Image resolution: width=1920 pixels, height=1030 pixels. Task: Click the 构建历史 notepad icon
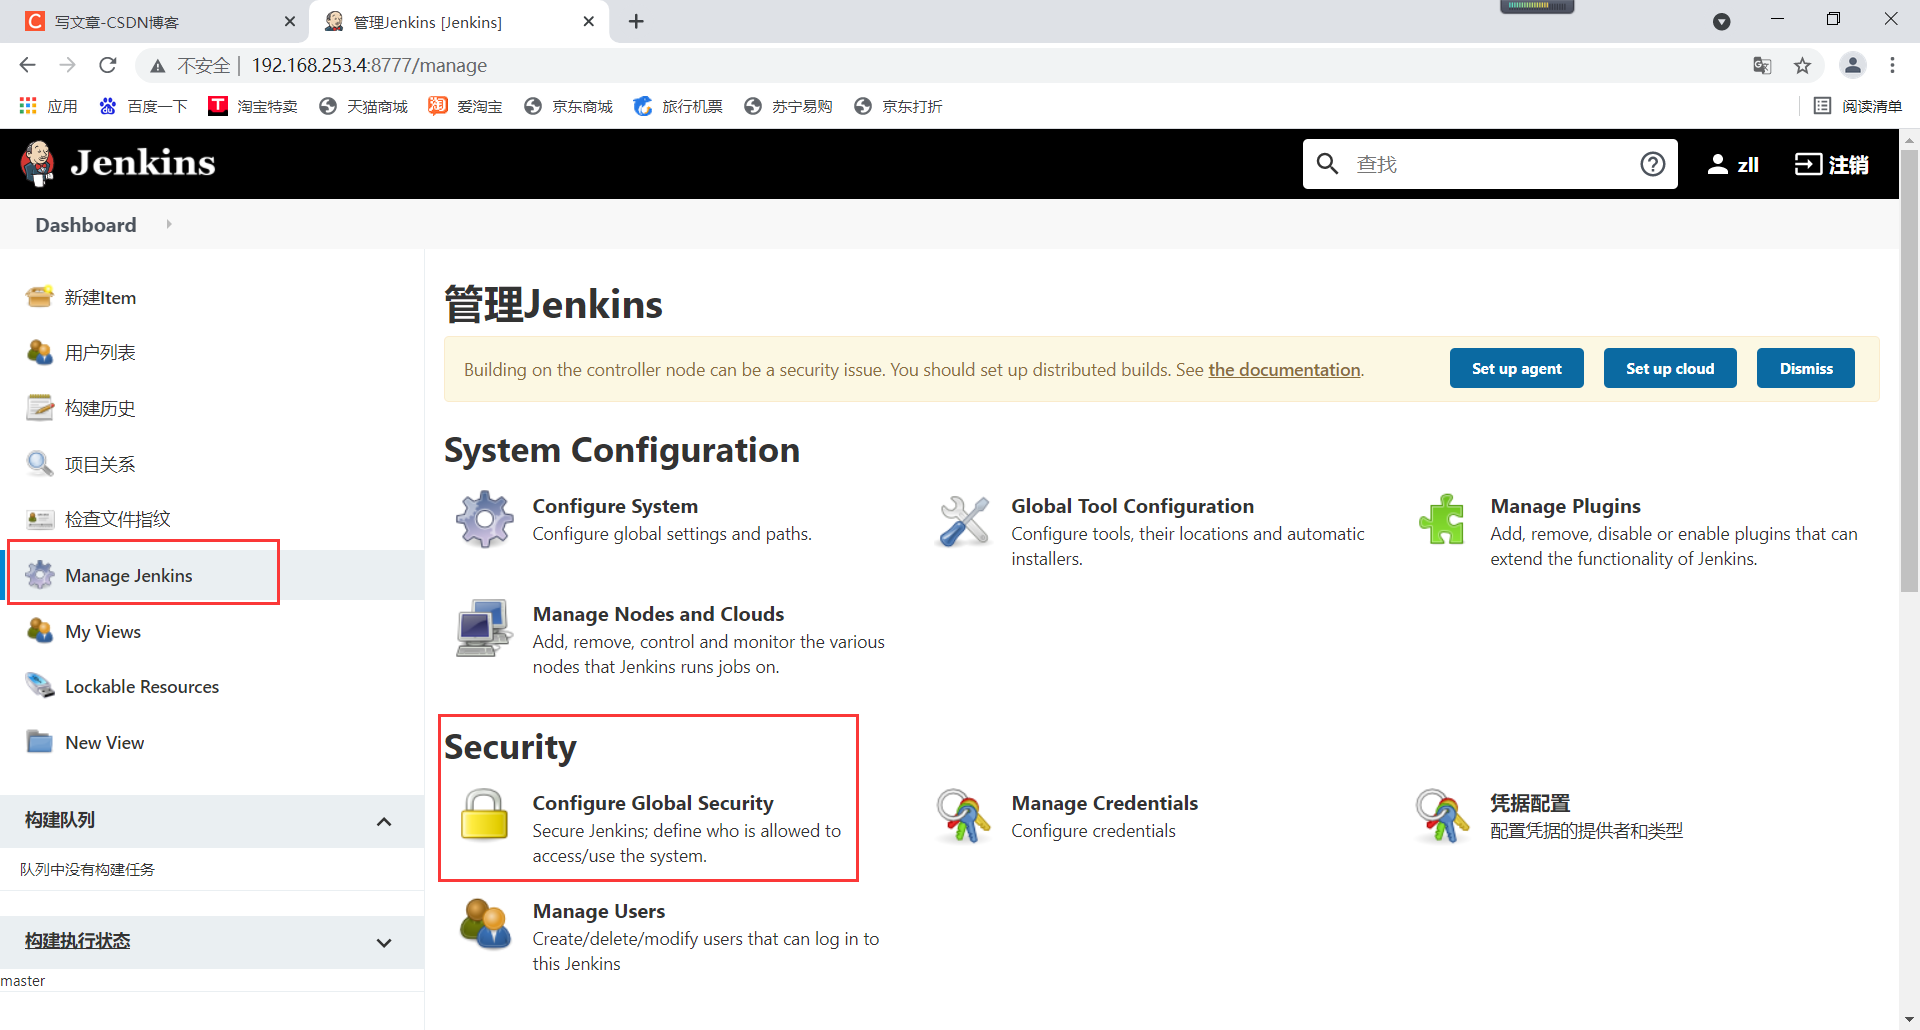(40, 408)
